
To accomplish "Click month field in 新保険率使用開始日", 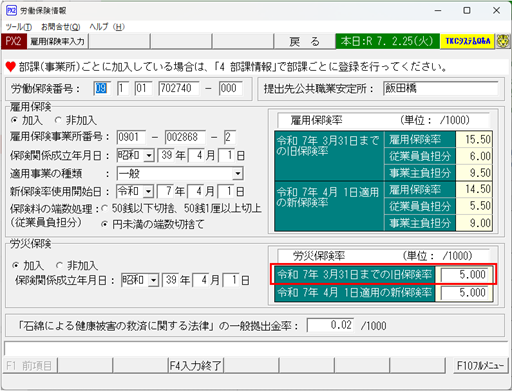I will click(196, 192).
